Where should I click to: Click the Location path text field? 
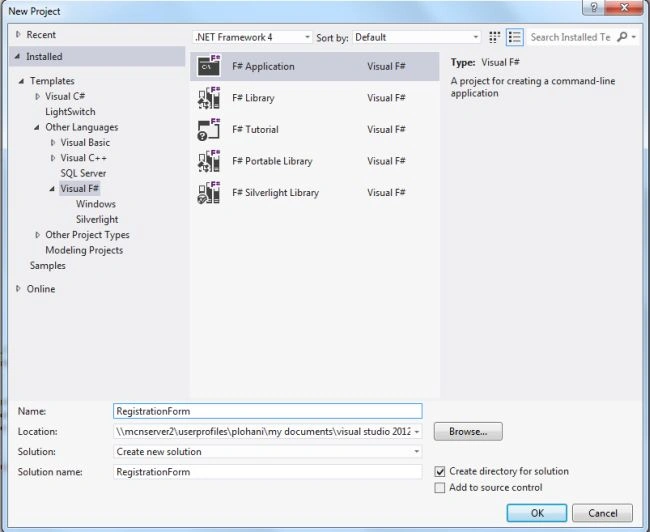(x=263, y=432)
